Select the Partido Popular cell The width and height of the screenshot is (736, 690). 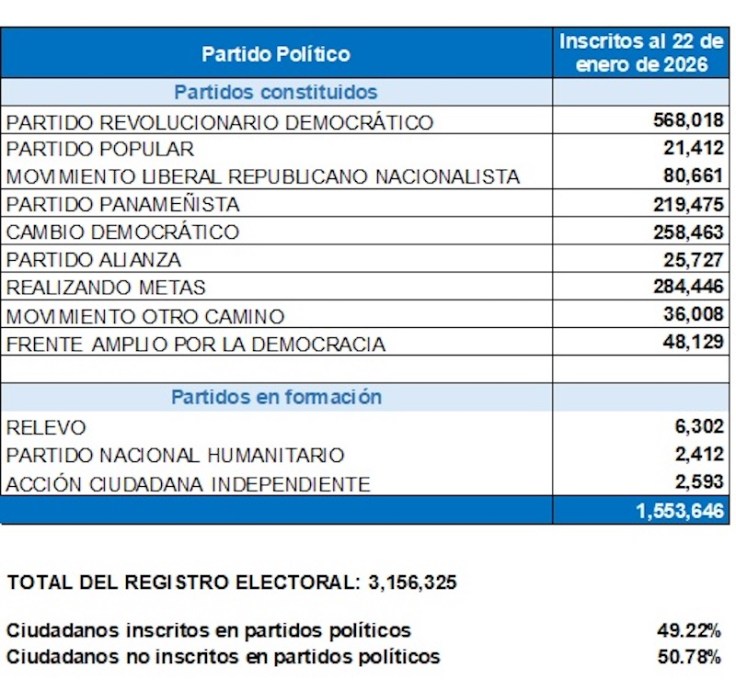[x=100, y=150]
